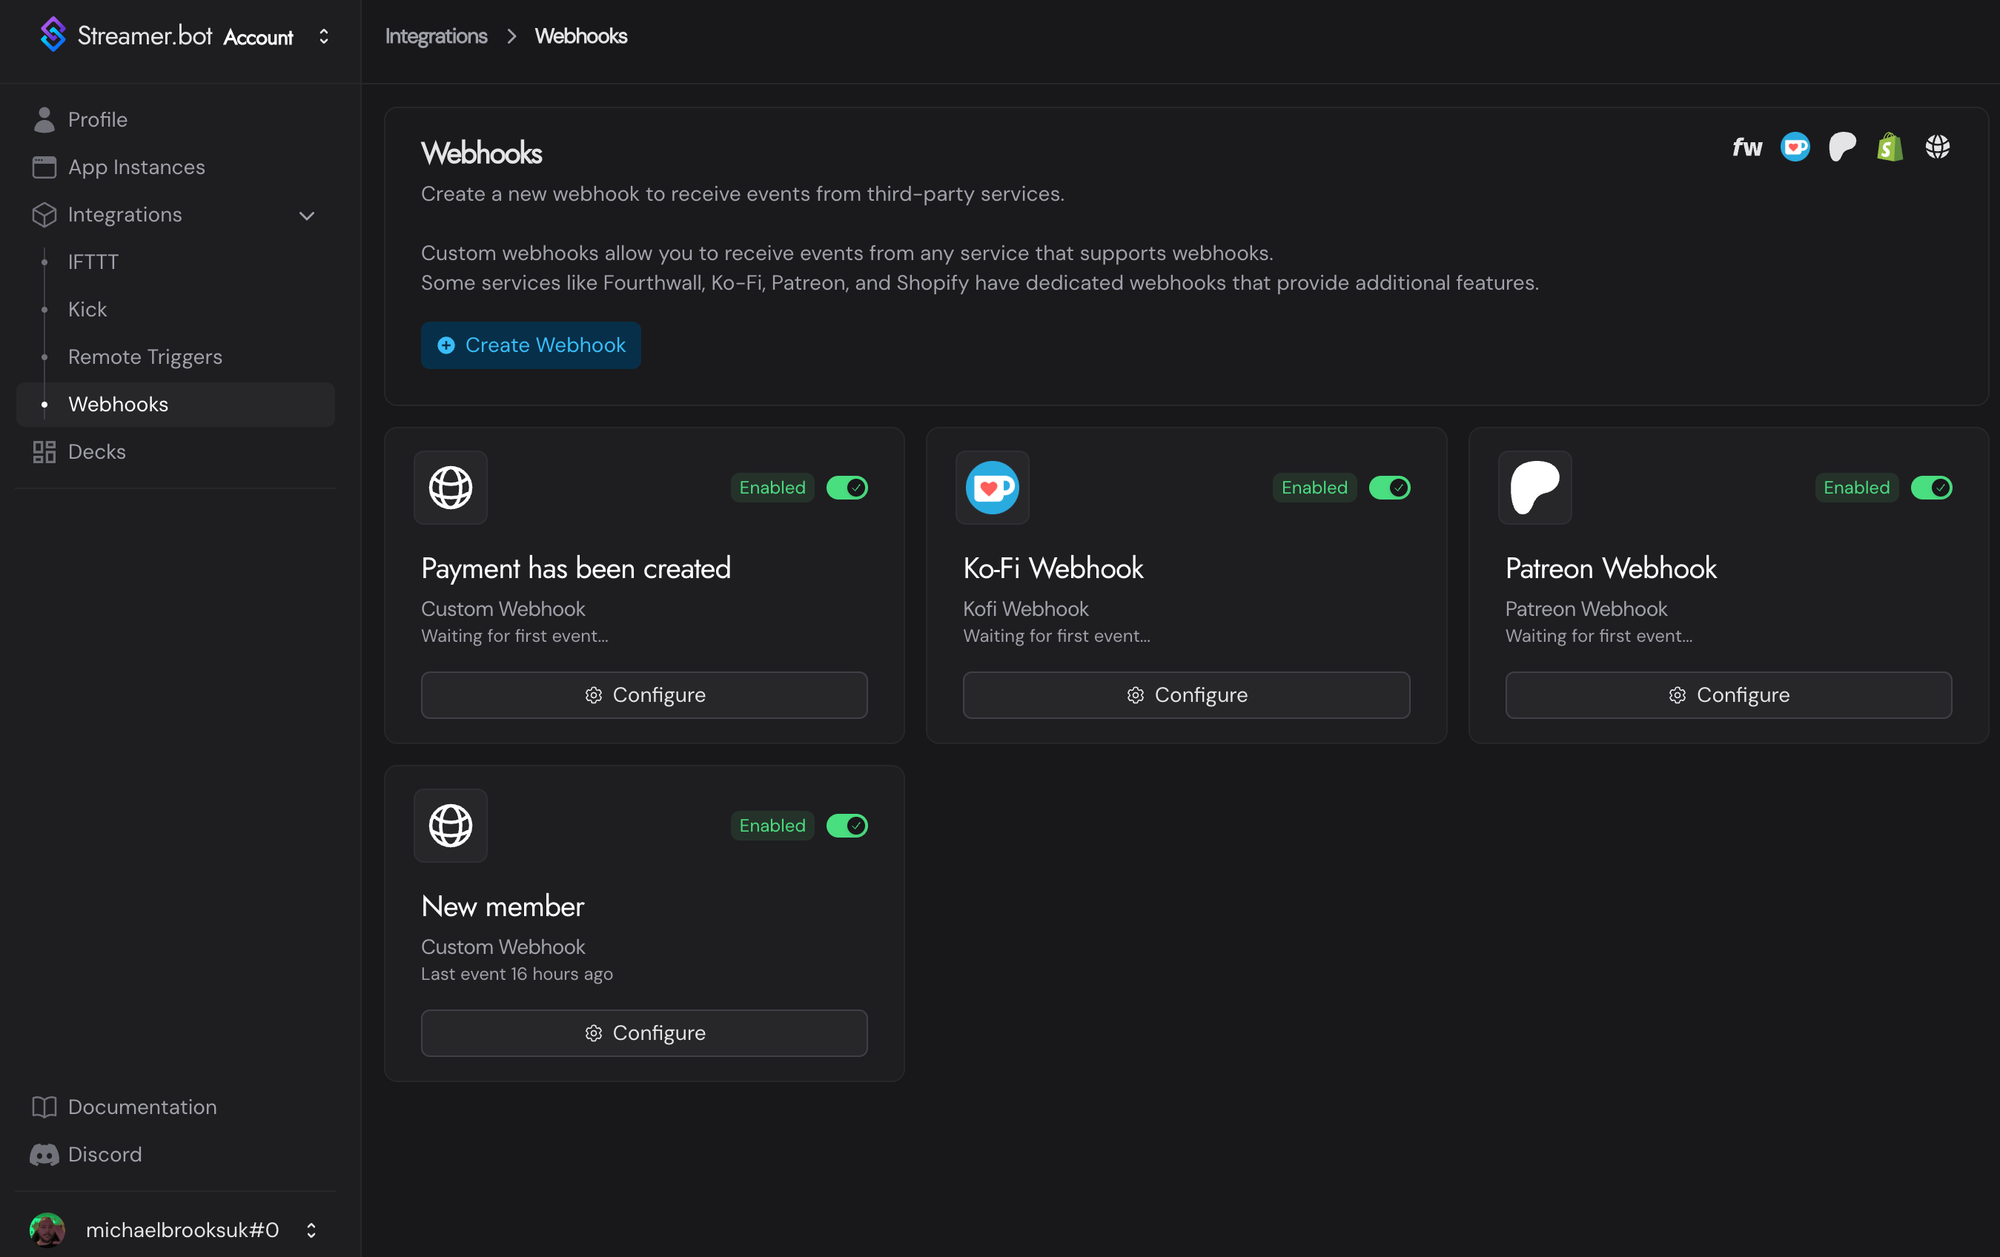Click the Ko-Fi icon in the Webhooks header
This screenshot has height=1257, width=2000.
coord(1795,146)
